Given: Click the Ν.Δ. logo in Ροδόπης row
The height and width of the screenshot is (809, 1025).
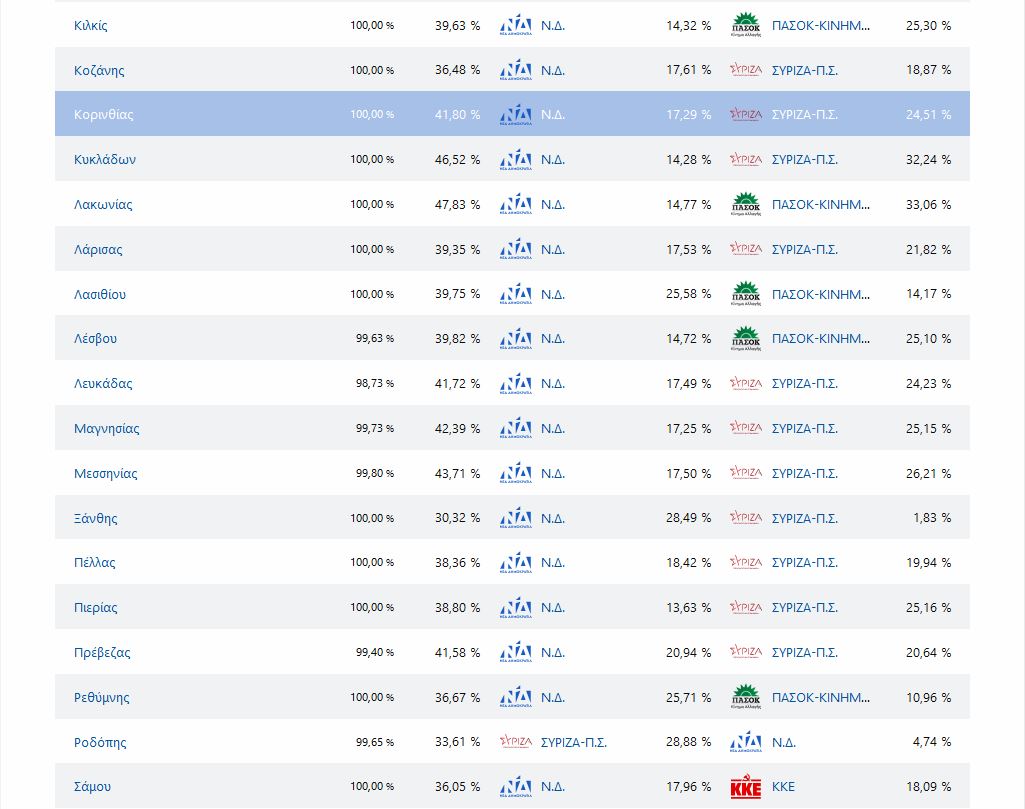Looking at the screenshot, I should (746, 742).
